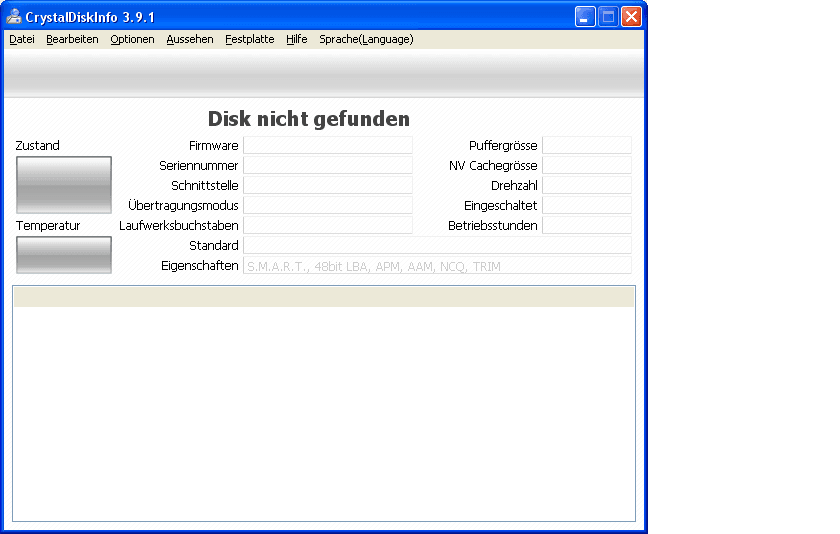The width and height of the screenshot is (840, 534).
Task: Click the NV Cachegrösse field
Action: click(x=587, y=165)
